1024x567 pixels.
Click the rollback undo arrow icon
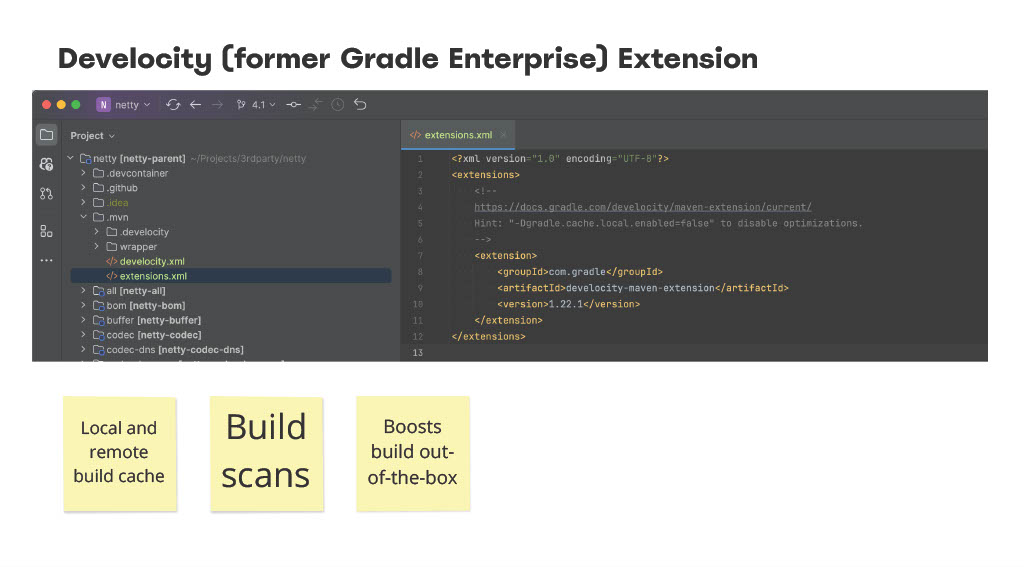tap(360, 105)
